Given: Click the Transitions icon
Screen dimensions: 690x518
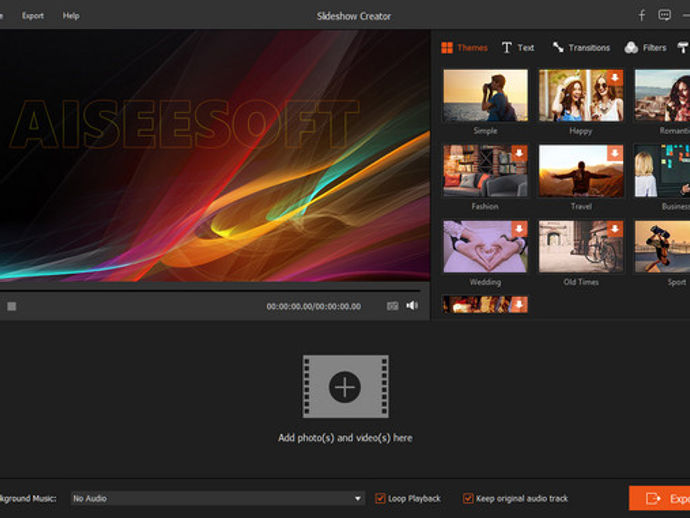Looking at the screenshot, I should click(x=558, y=47).
